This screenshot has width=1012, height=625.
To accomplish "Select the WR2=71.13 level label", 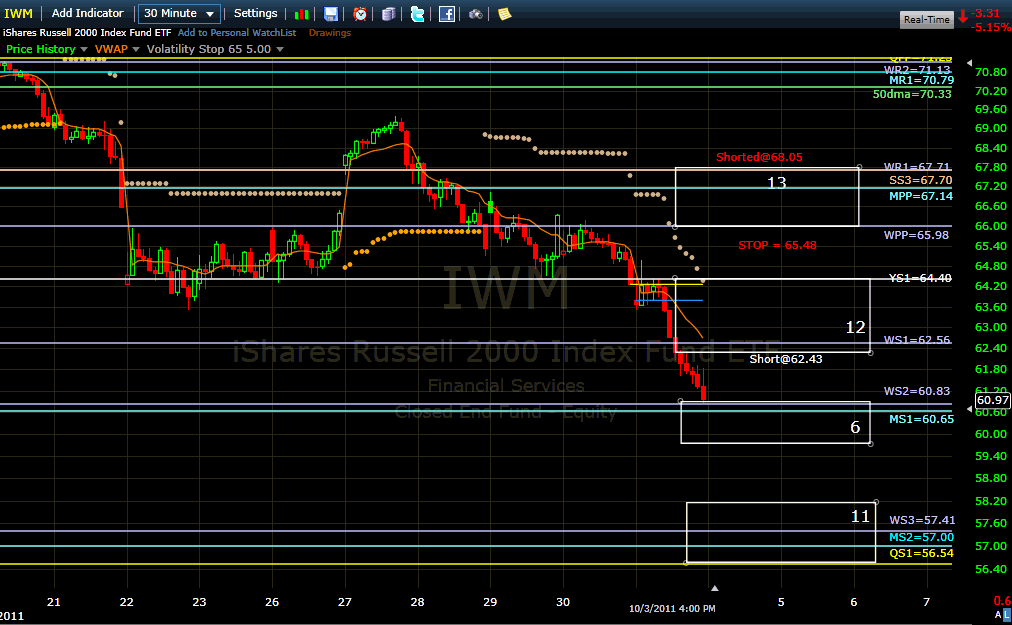I will click(x=917, y=70).
